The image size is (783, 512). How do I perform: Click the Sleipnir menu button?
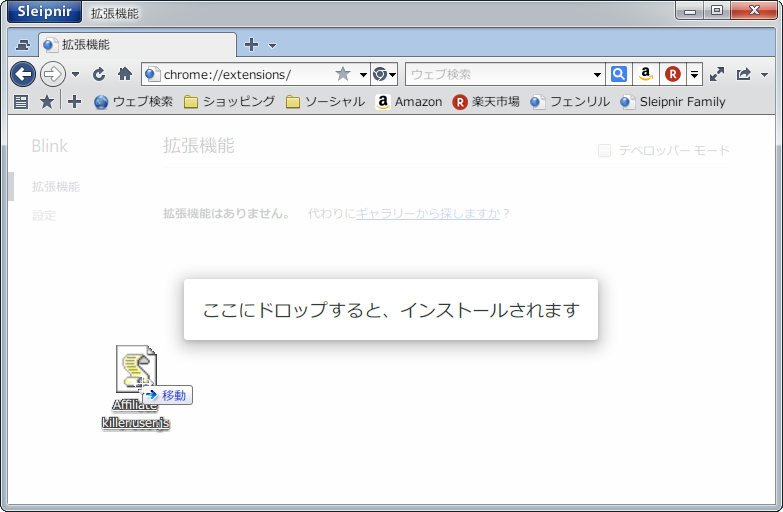coord(44,11)
